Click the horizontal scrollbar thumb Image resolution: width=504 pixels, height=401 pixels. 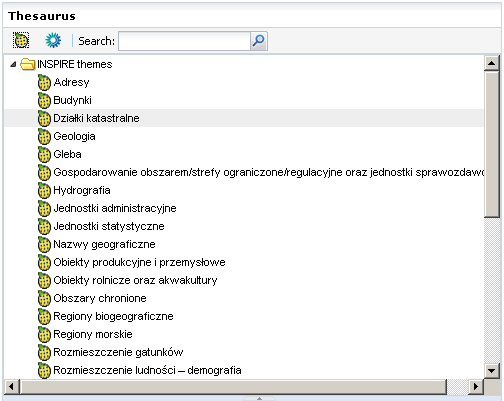tap(233, 386)
